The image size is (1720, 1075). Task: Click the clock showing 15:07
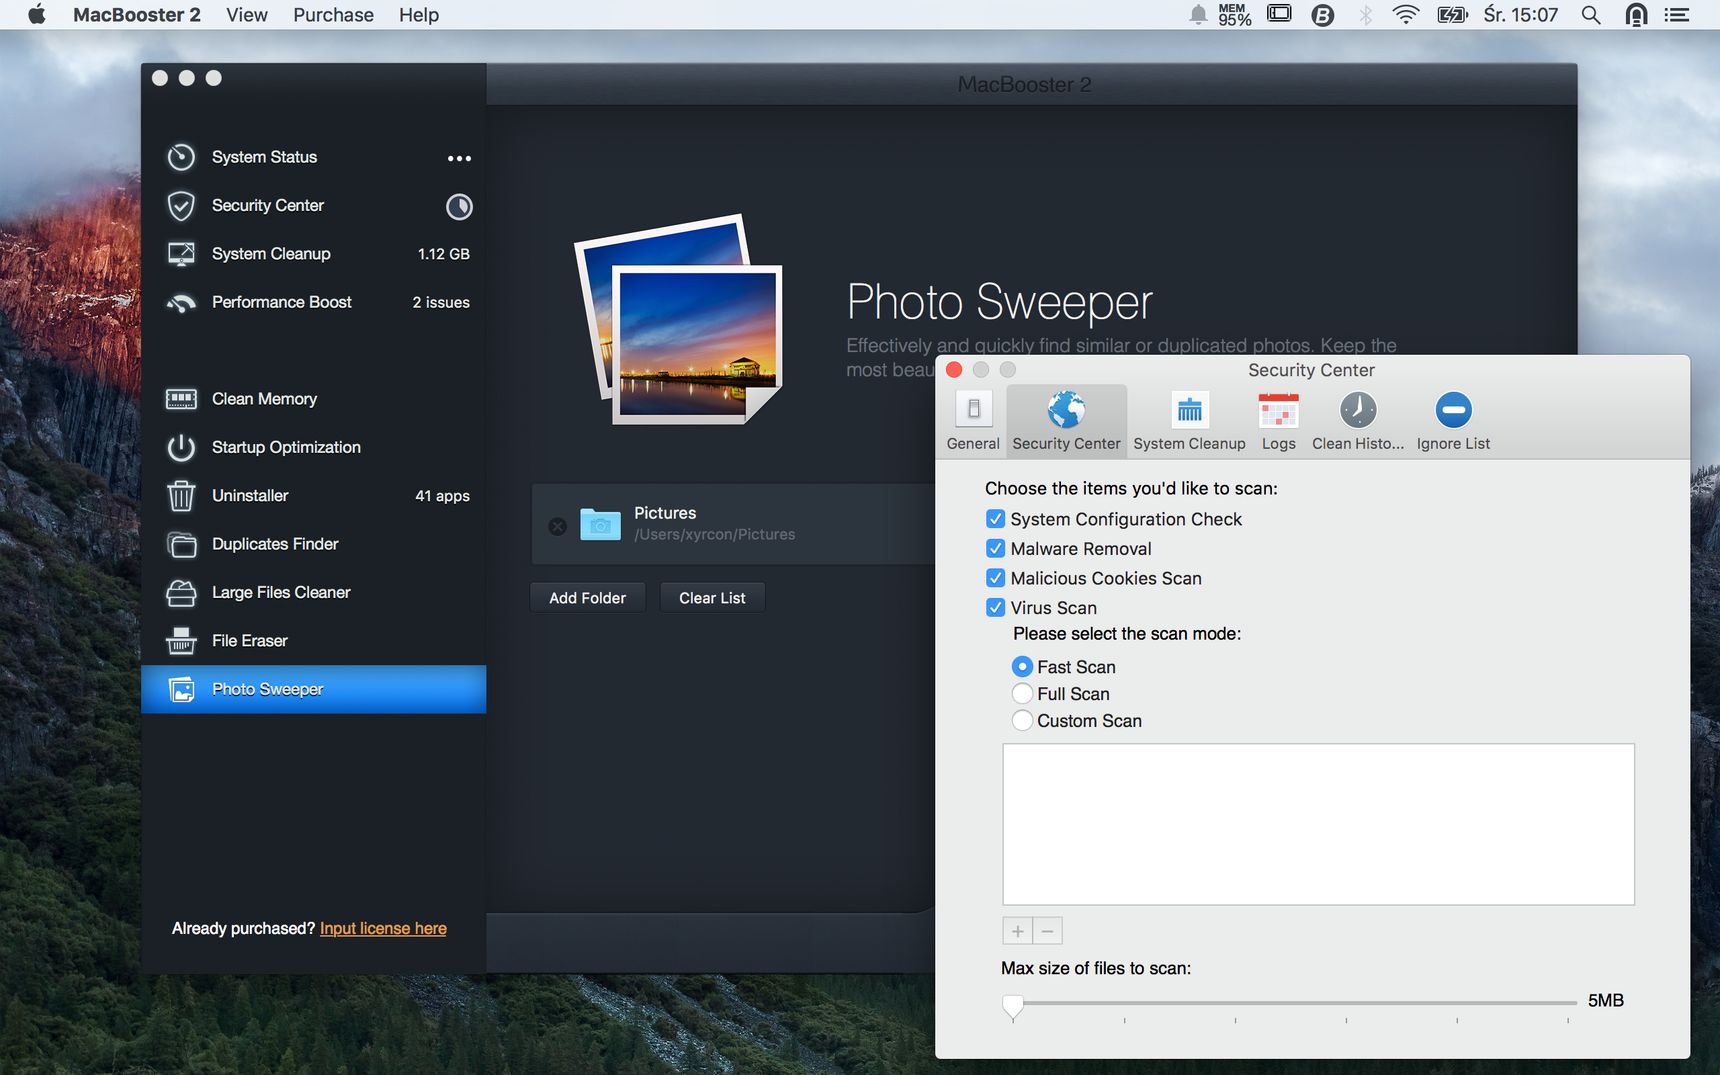[x=1520, y=15]
